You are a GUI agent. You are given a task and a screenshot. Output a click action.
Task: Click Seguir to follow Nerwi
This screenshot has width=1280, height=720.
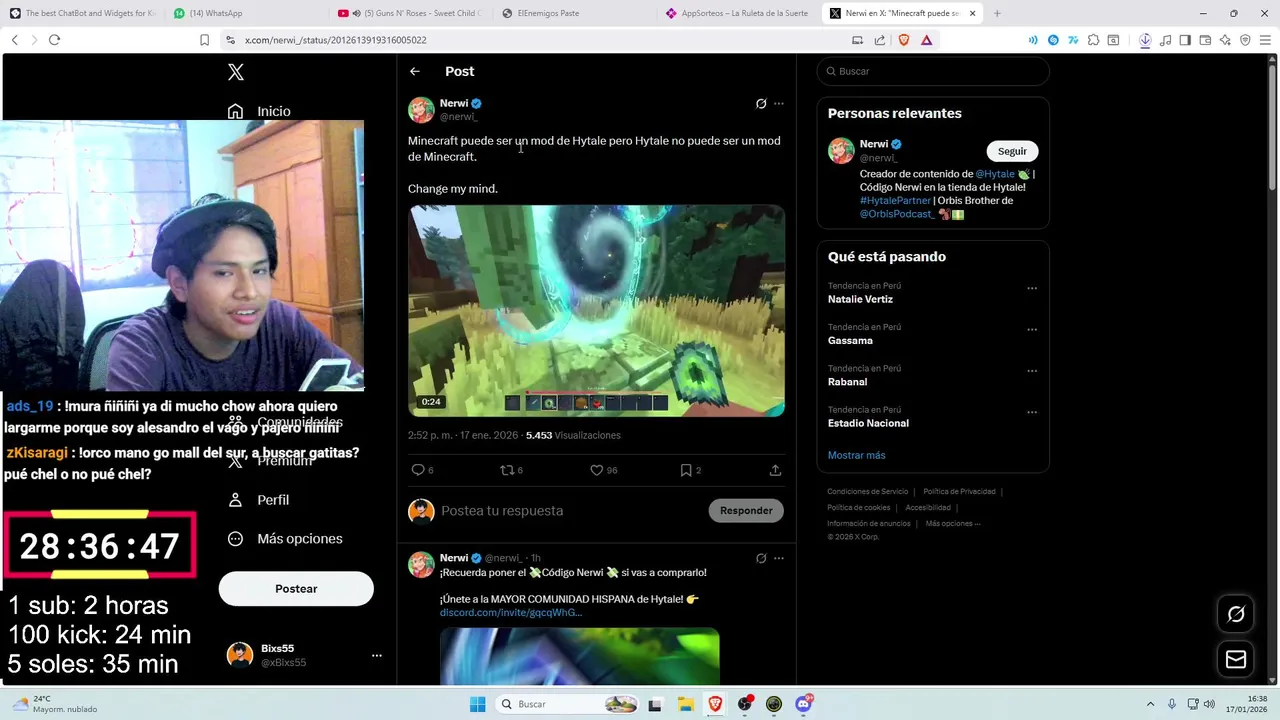pos(1012,151)
